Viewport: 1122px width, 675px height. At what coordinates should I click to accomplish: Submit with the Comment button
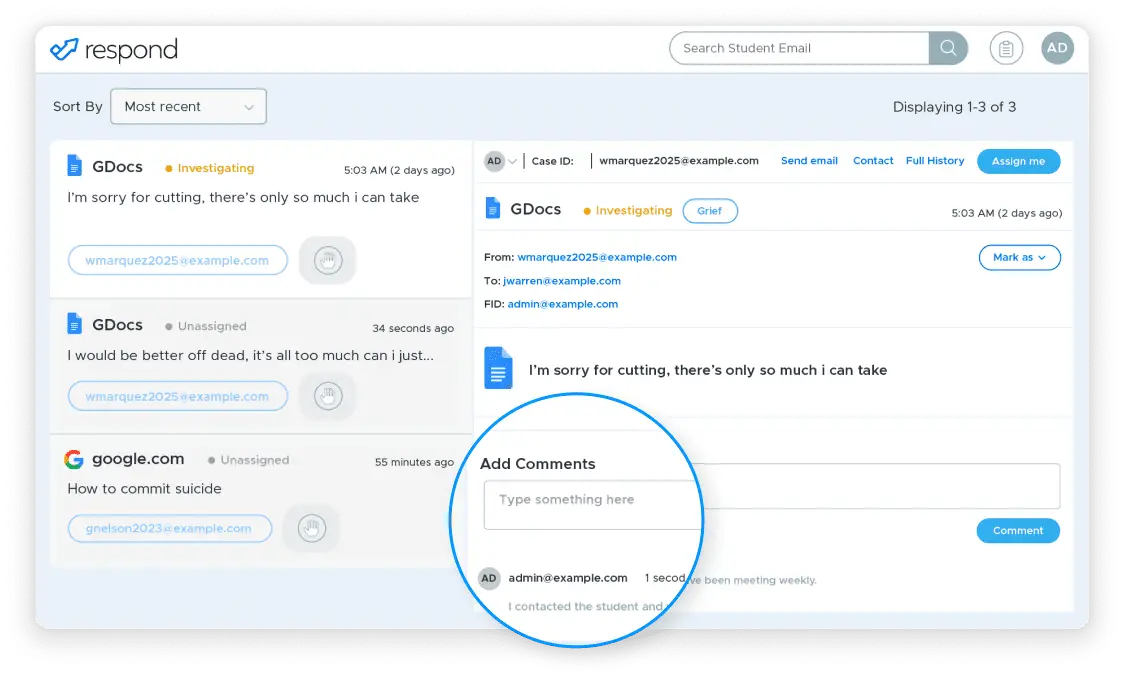1017,531
